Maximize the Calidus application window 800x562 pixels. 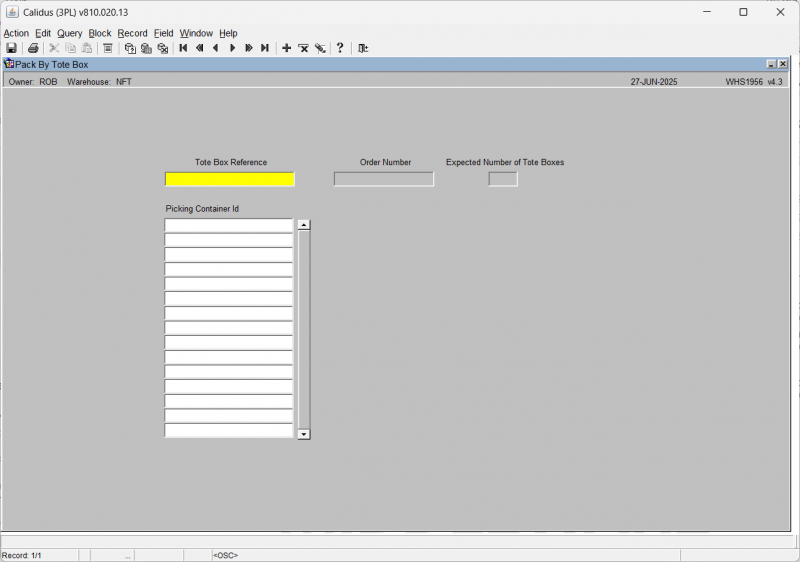[743, 12]
